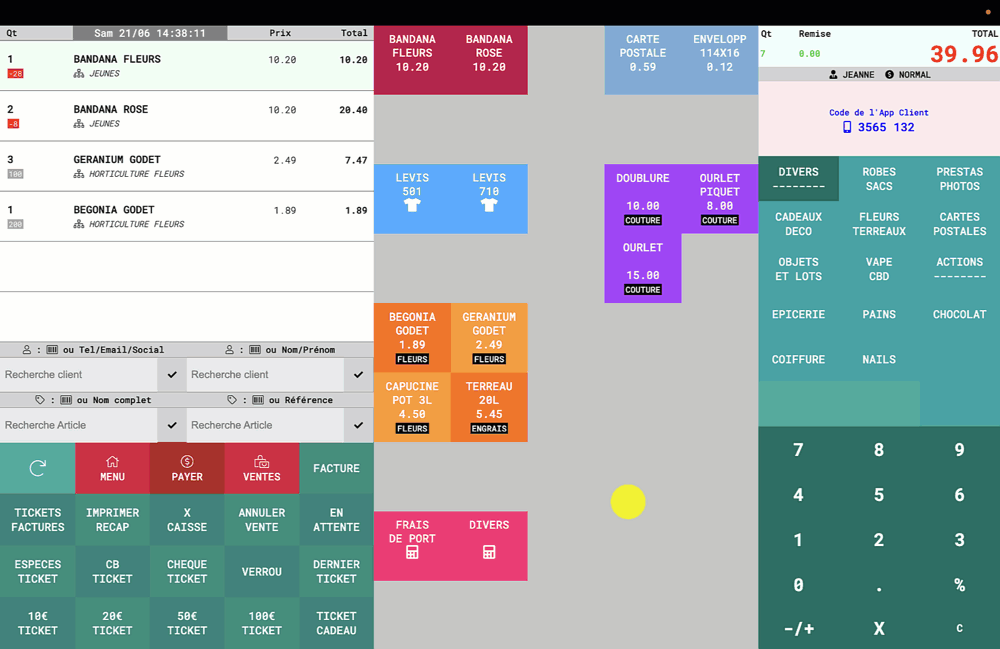
Task: Confirm the Nom/Prénom client search checkmark
Action: [358, 375]
